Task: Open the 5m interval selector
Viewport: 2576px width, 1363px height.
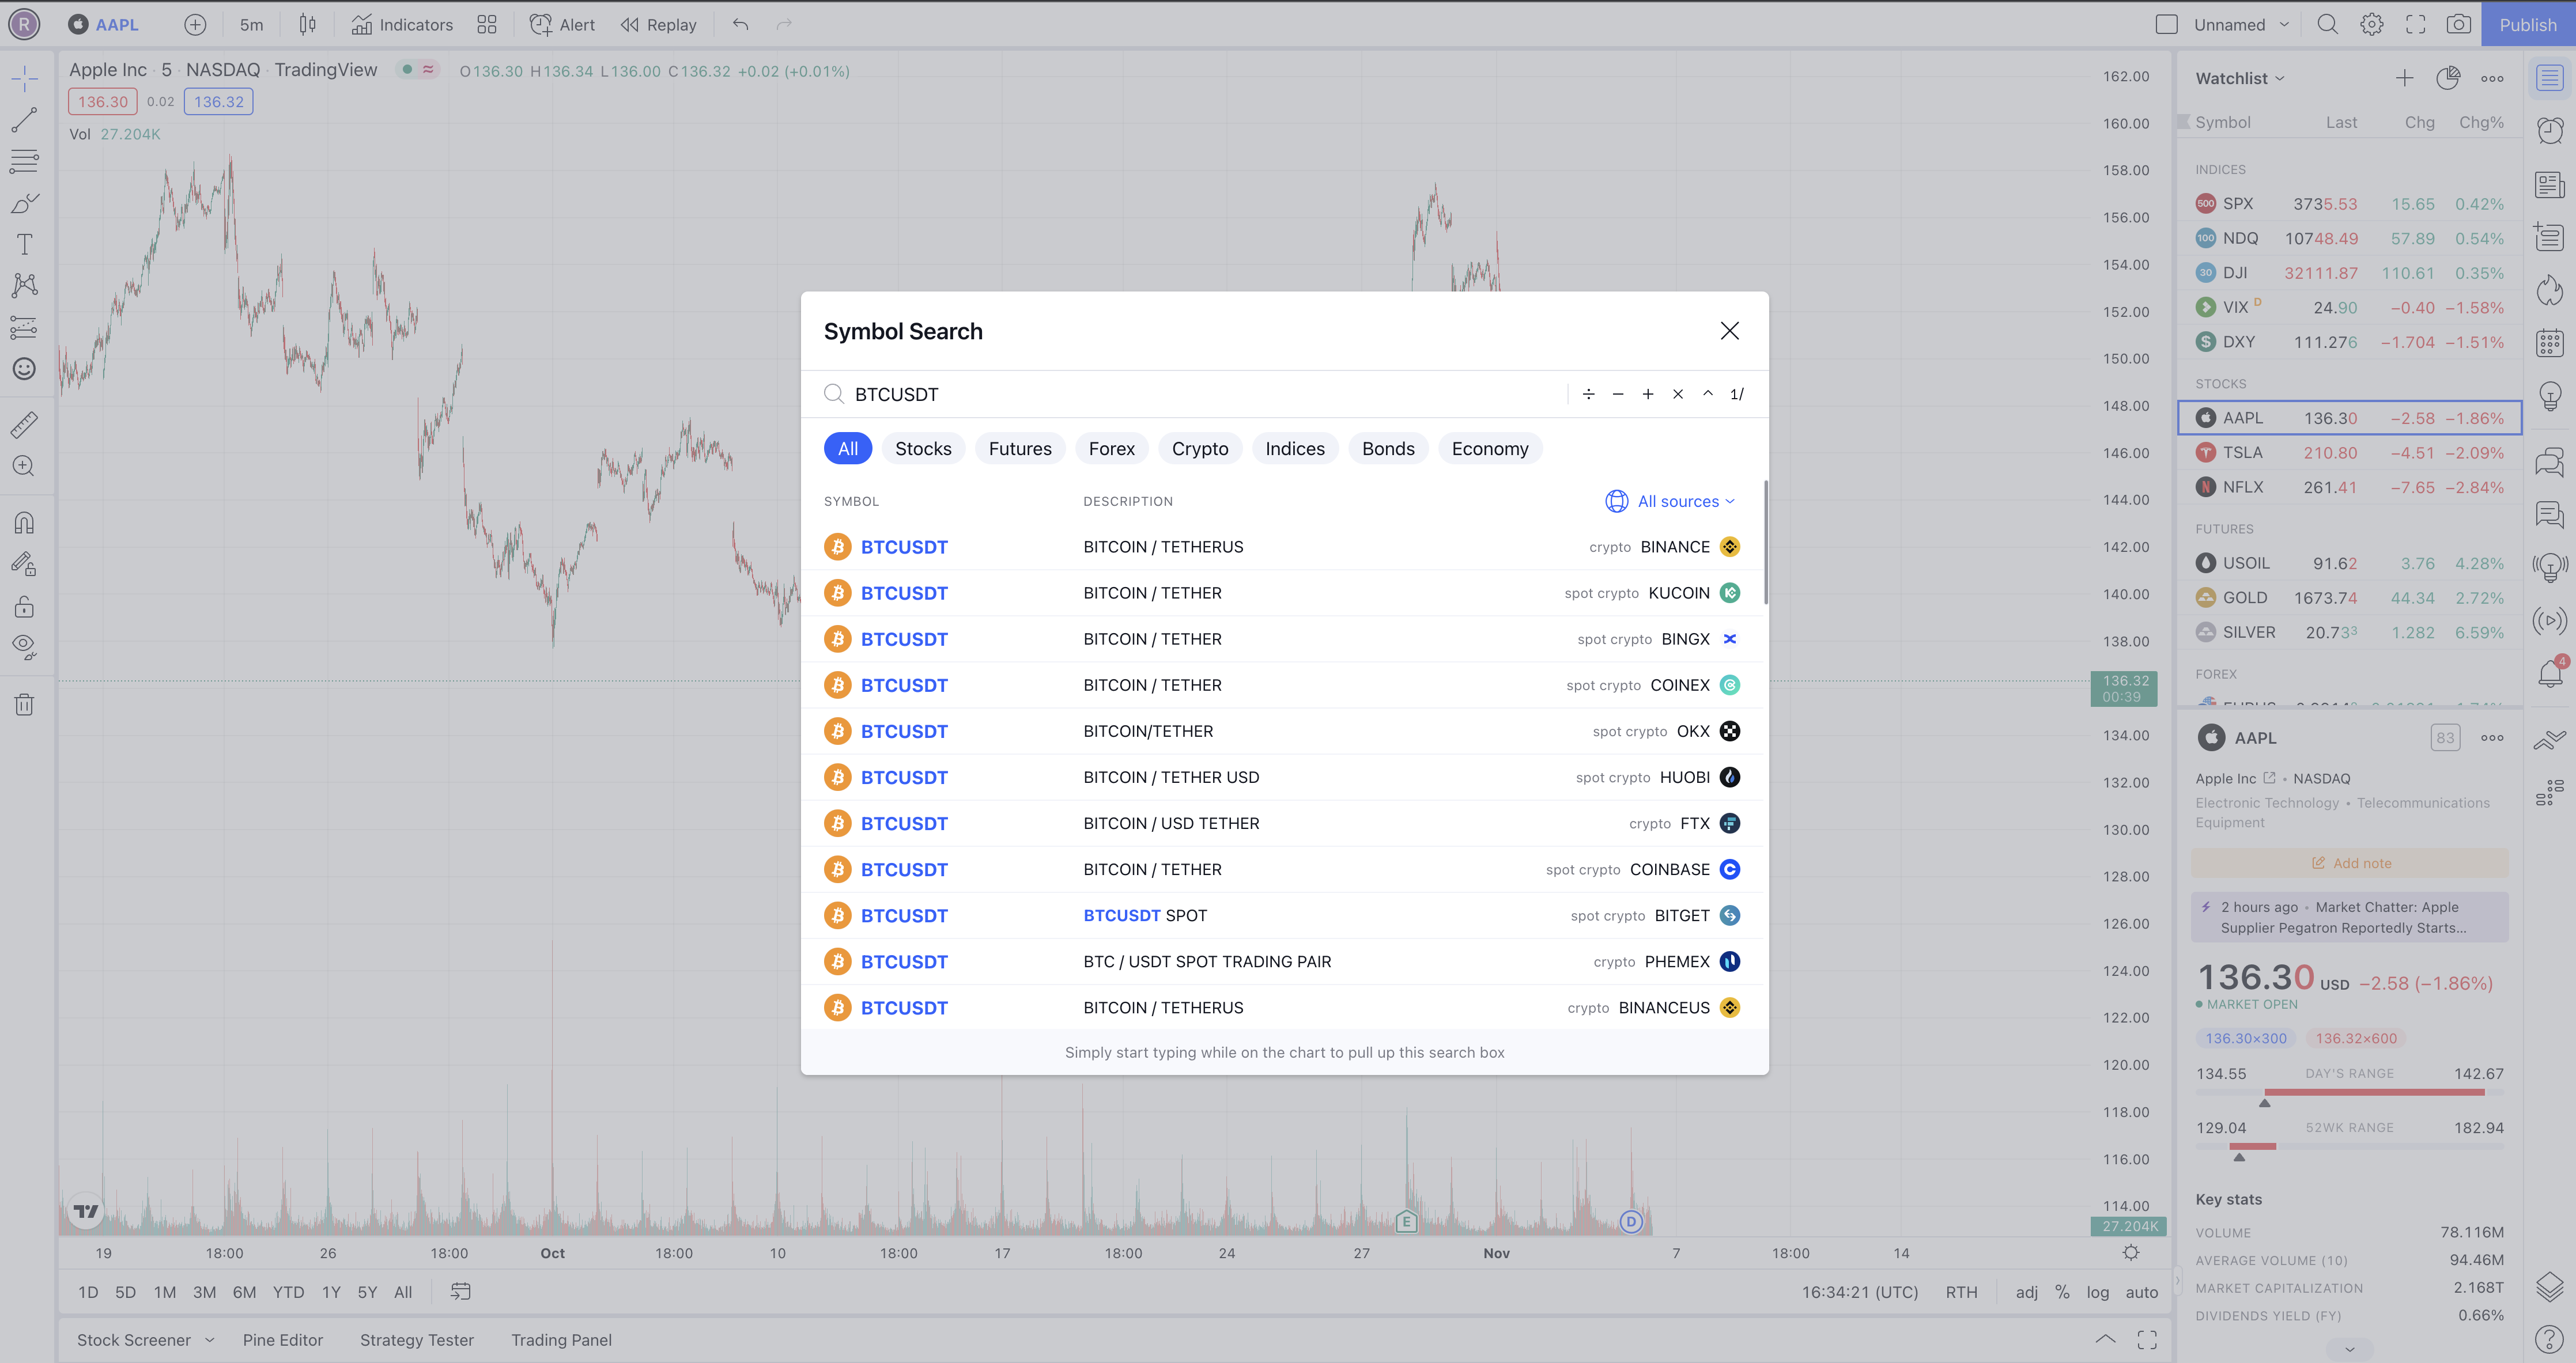Action: coord(252,25)
